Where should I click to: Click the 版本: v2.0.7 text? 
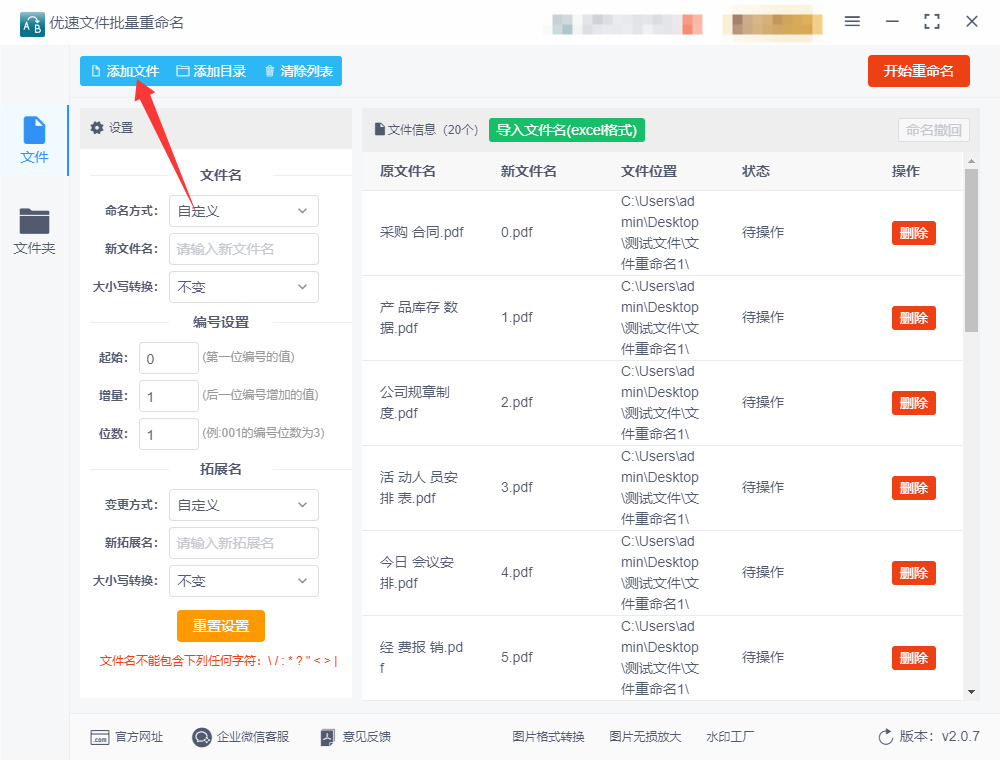pos(939,736)
